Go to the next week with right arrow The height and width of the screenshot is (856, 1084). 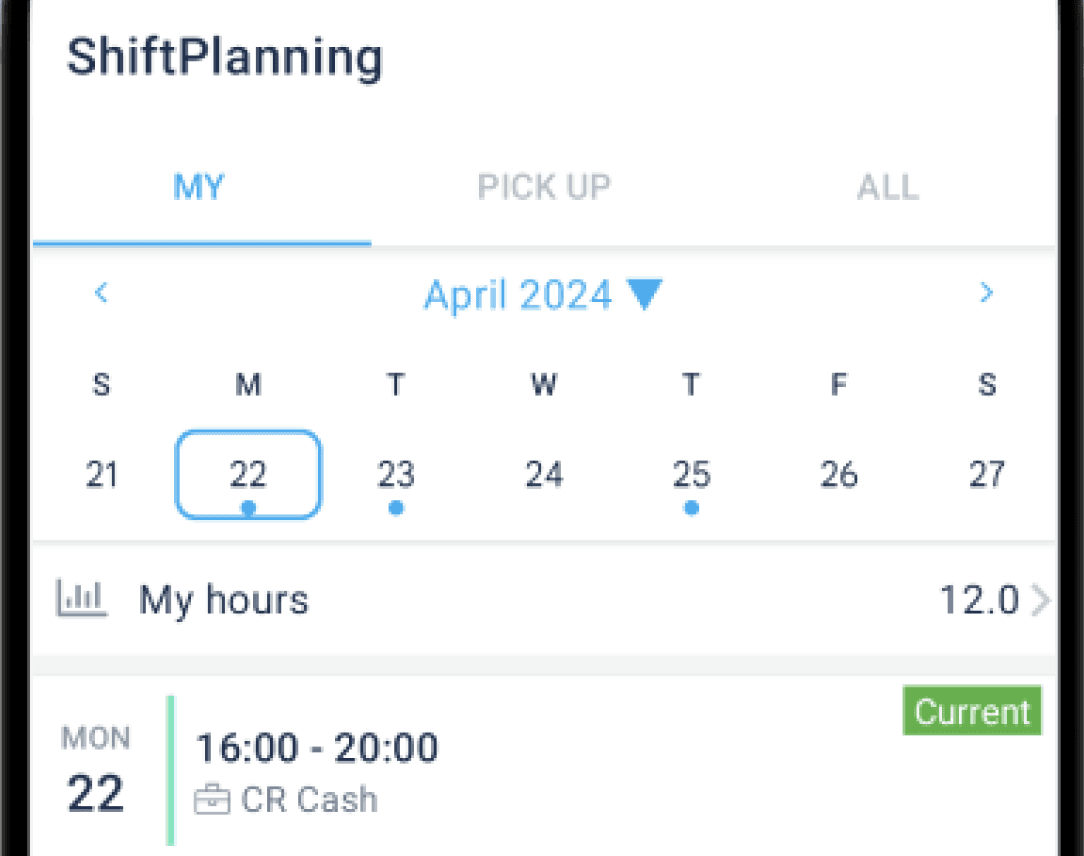(x=986, y=293)
